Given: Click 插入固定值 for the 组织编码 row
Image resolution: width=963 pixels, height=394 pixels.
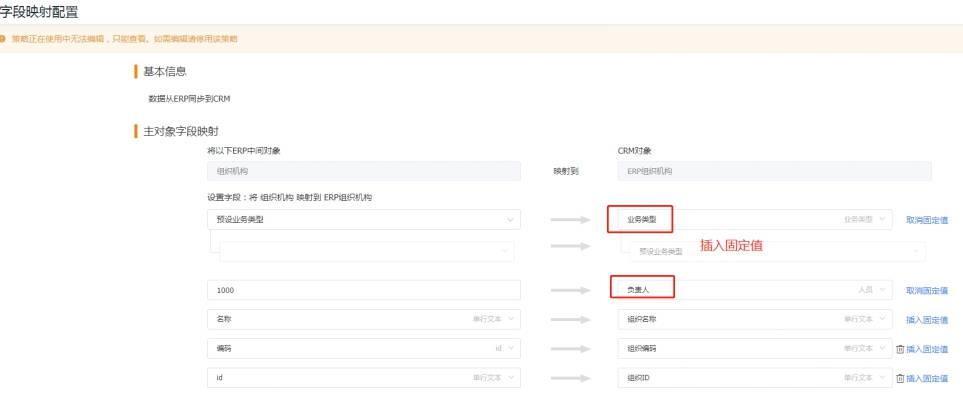Looking at the screenshot, I should (x=927, y=349).
